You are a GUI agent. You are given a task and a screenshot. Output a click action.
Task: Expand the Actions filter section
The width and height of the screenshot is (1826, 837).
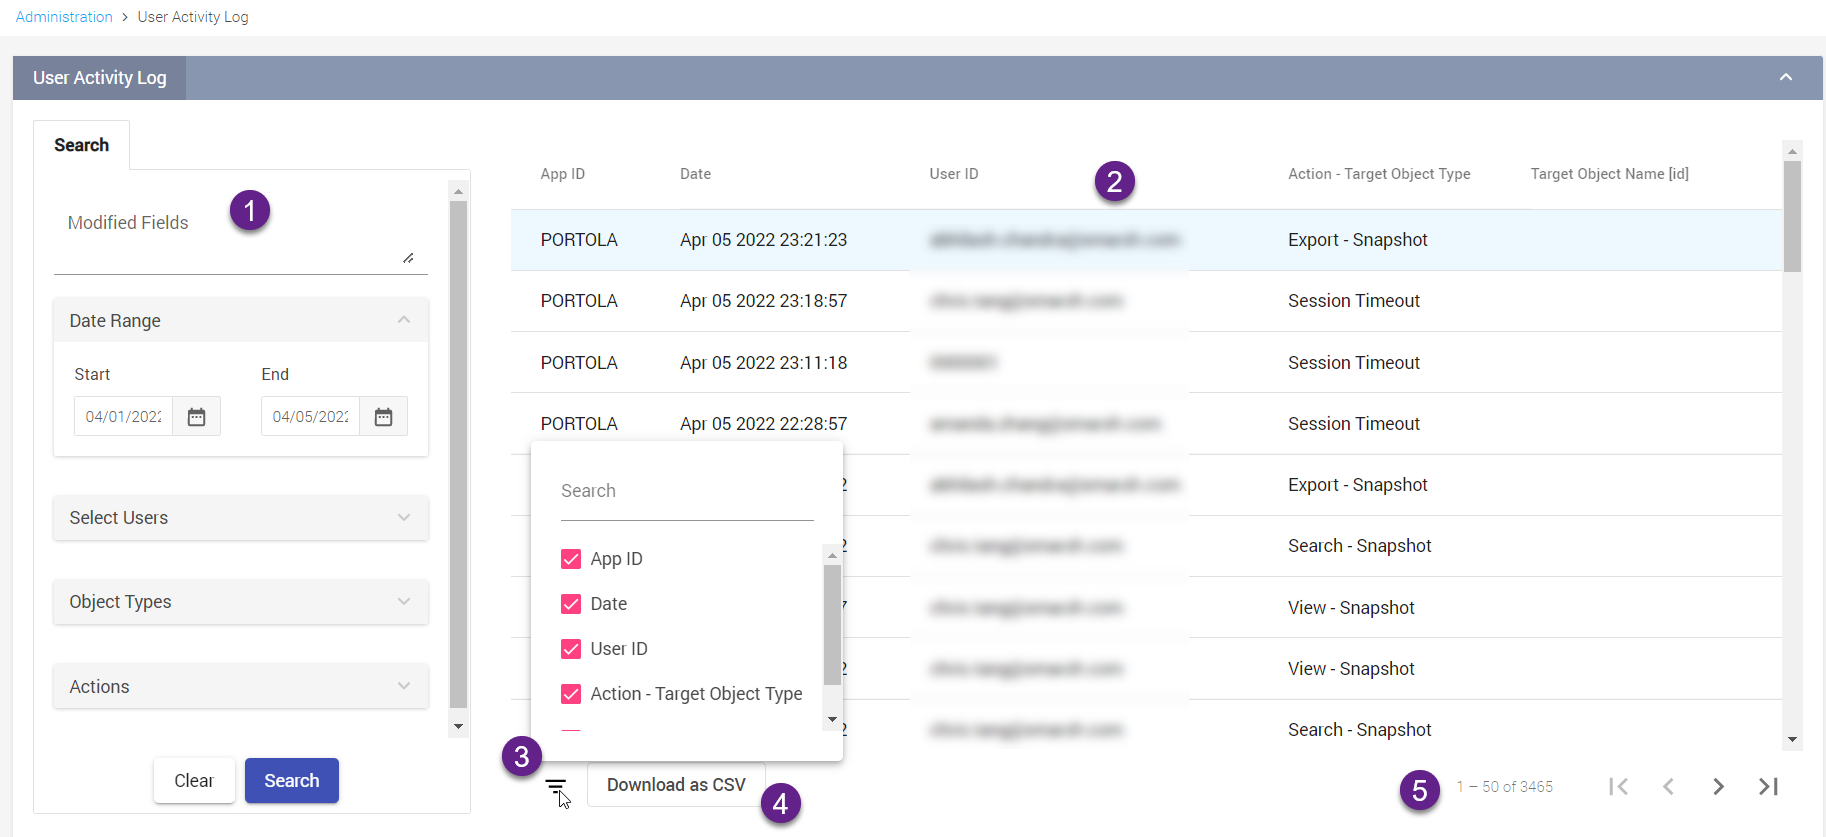pyautogui.click(x=241, y=687)
